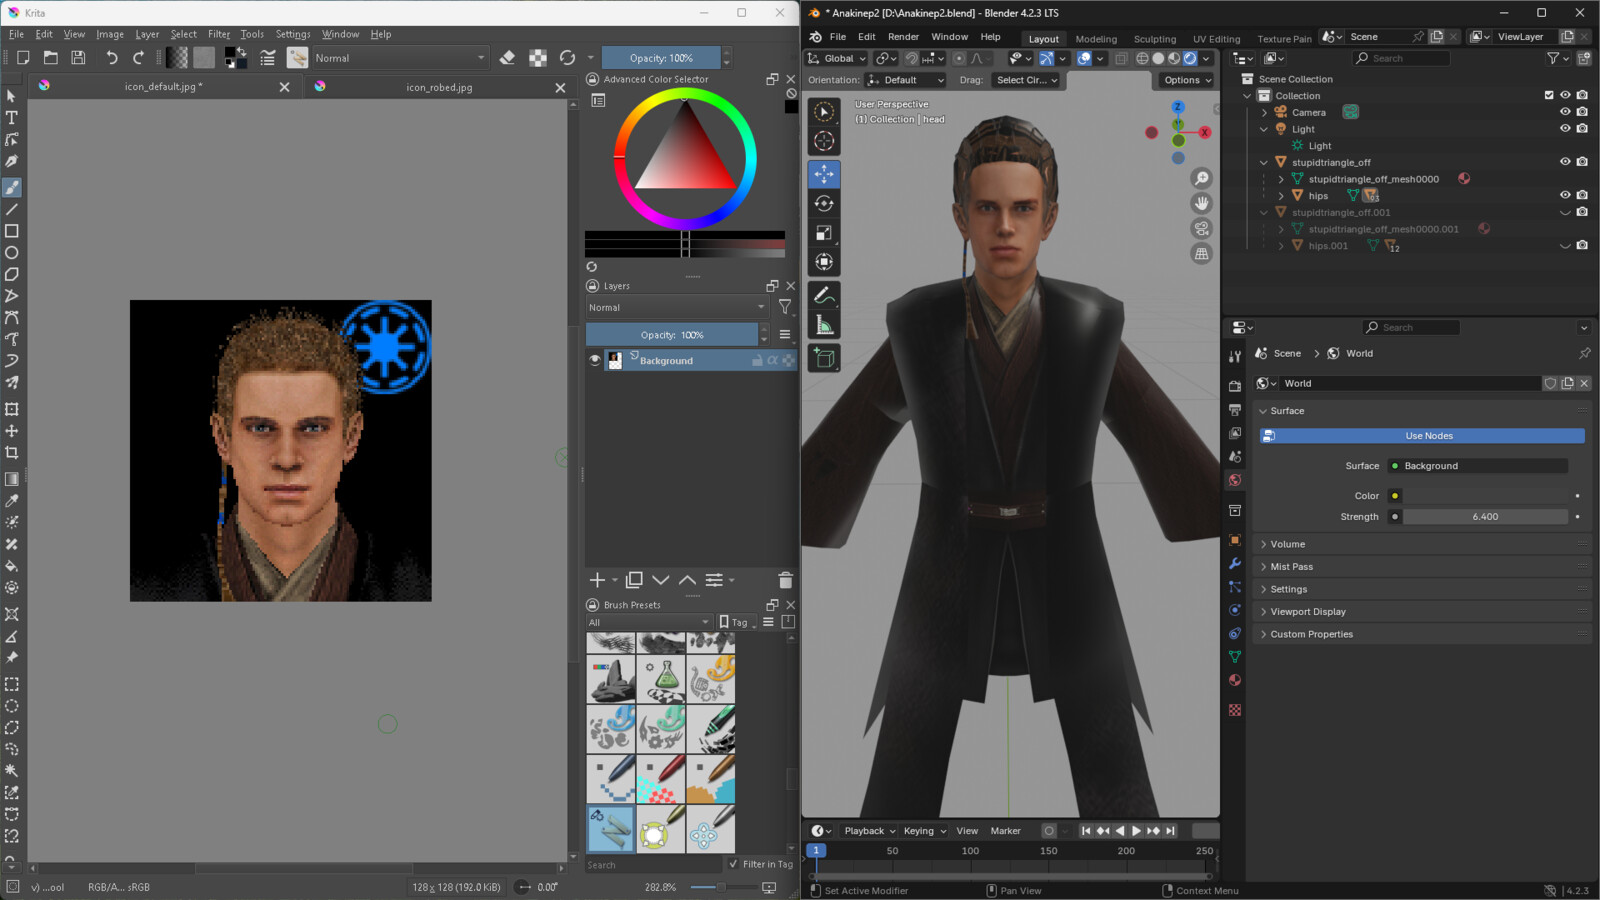
Task: Jump to the end frame in timeline
Action: tap(1170, 831)
